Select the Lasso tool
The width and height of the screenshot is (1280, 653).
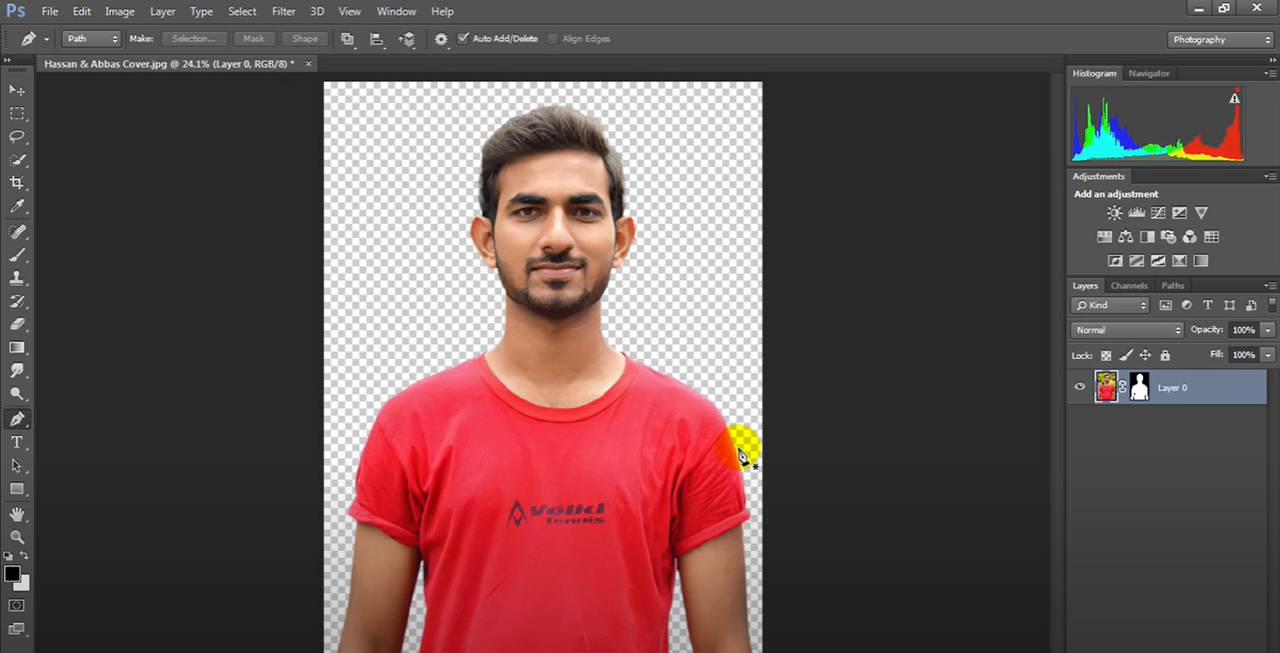(17, 136)
